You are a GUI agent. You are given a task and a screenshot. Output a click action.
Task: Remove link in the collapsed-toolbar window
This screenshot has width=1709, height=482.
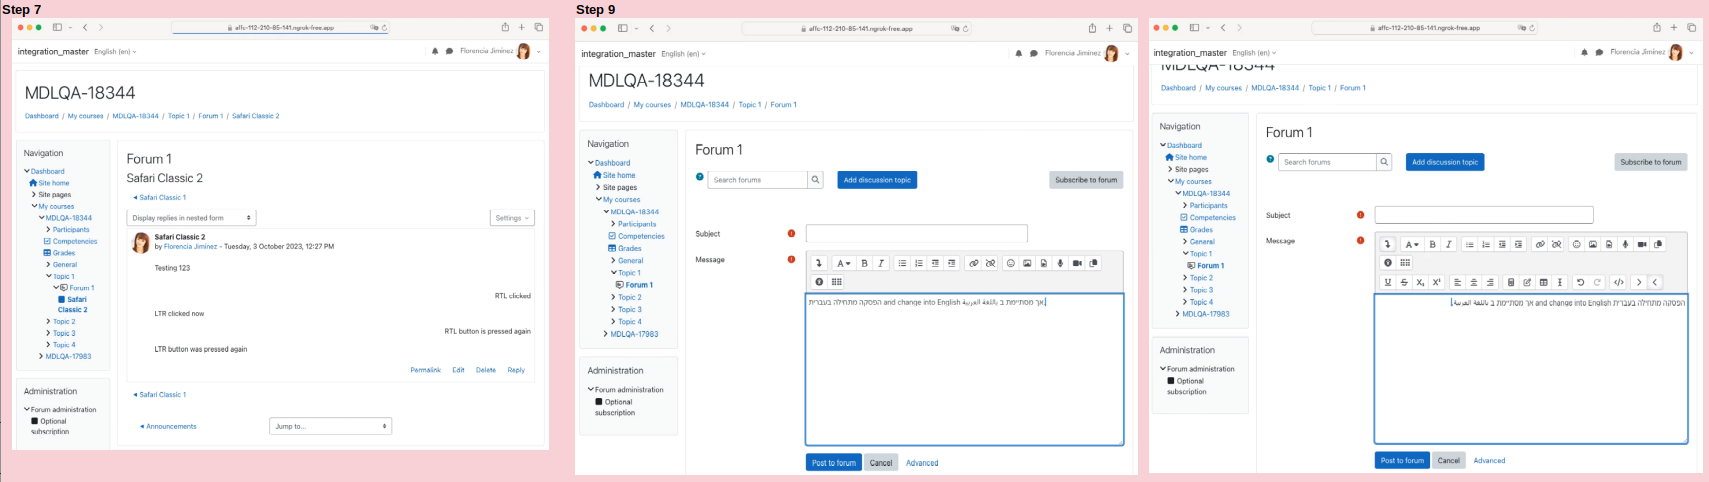[990, 263]
